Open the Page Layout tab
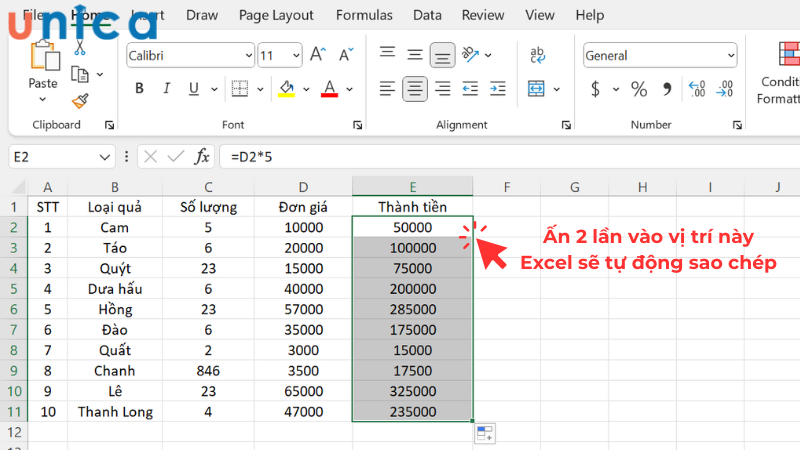This screenshot has height=450, width=800. (x=276, y=15)
